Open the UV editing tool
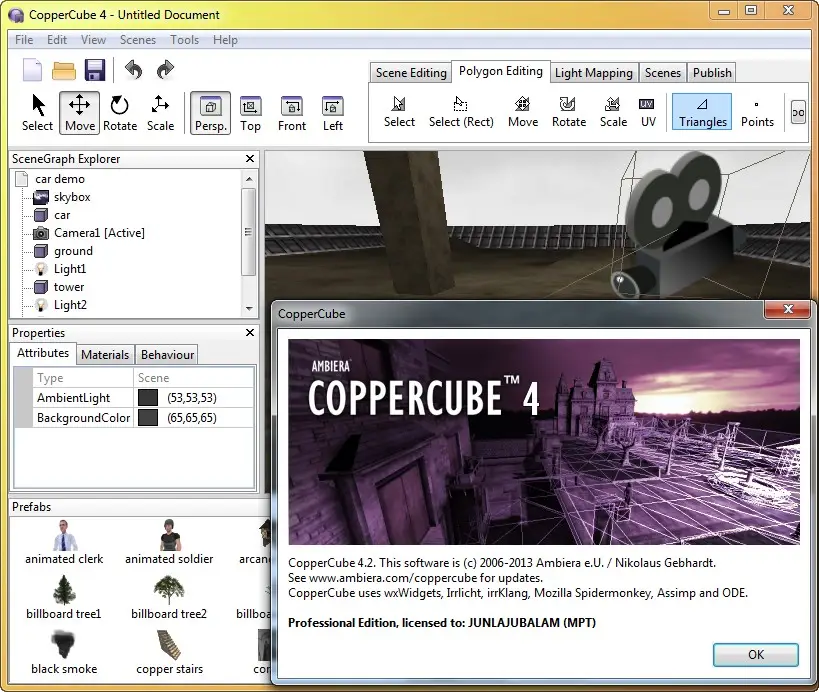819x692 pixels. click(648, 112)
